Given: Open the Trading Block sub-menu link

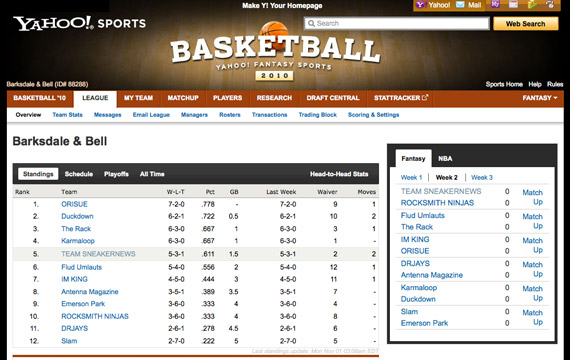Looking at the screenshot, I should (318, 115).
